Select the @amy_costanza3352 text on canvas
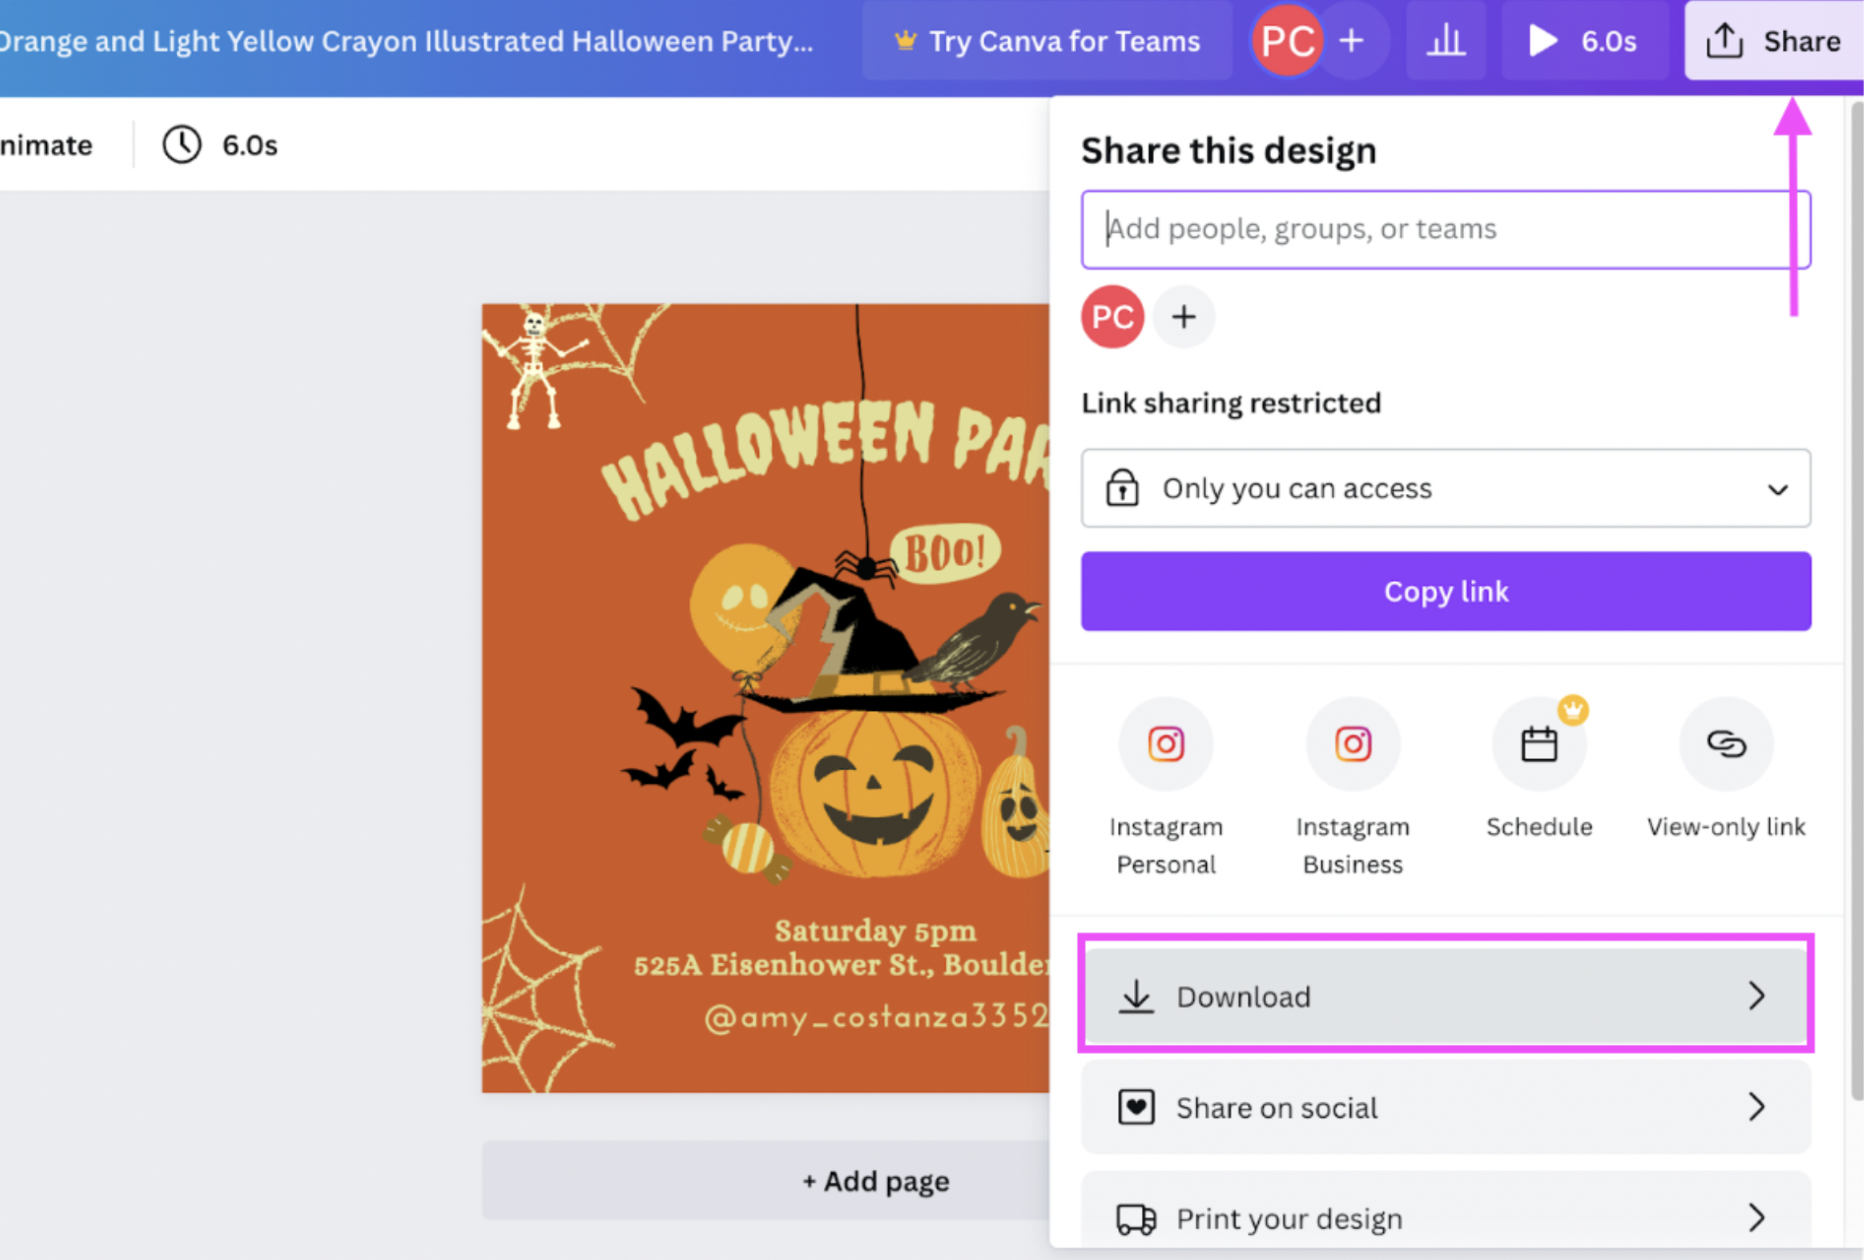1864x1260 pixels. 876,1017
